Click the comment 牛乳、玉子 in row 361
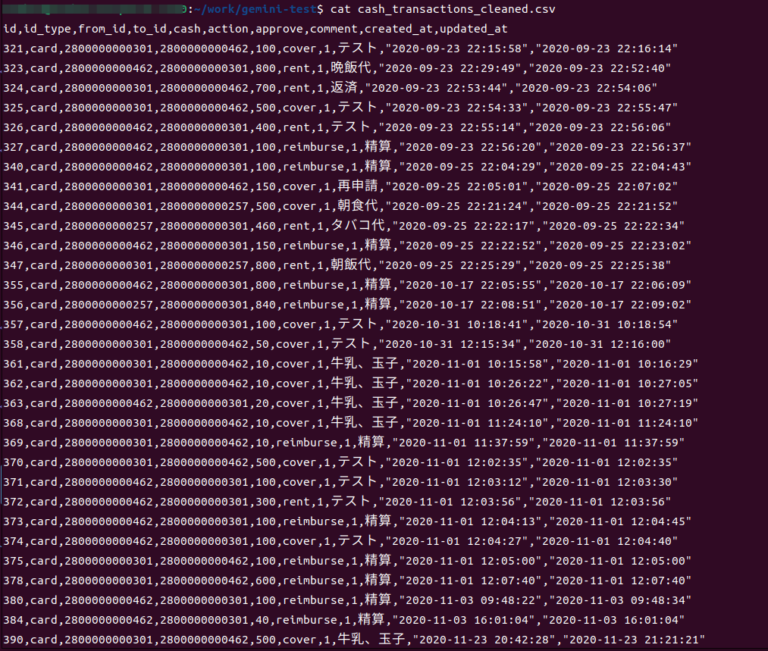 pos(364,363)
